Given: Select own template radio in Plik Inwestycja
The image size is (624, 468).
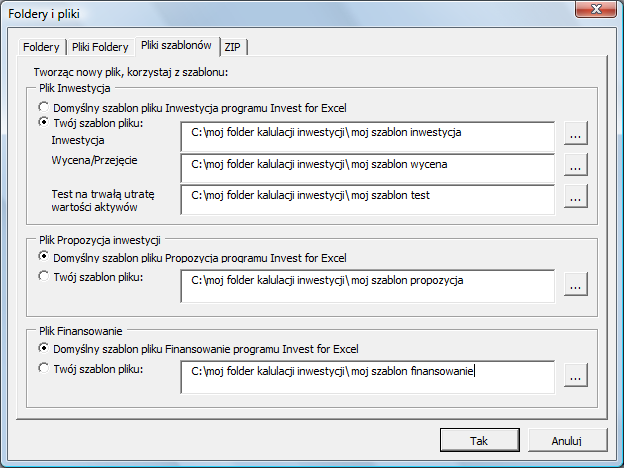Looking at the screenshot, I should (x=43, y=122).
